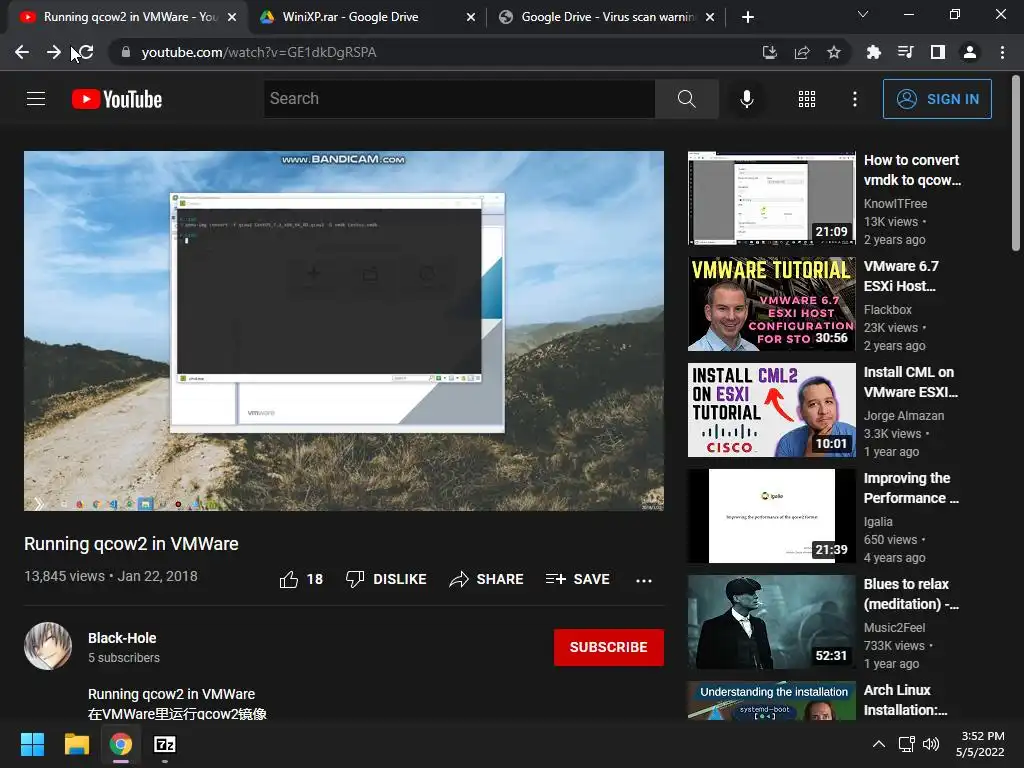Screen dimensions: 1024x768
Task: Click Chrome icon in taskbar
Action: point(121,744)
